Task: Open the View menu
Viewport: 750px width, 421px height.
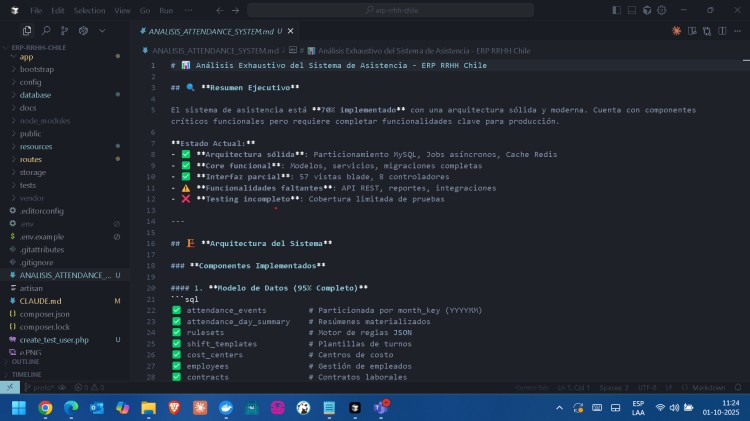Action: 122,10
